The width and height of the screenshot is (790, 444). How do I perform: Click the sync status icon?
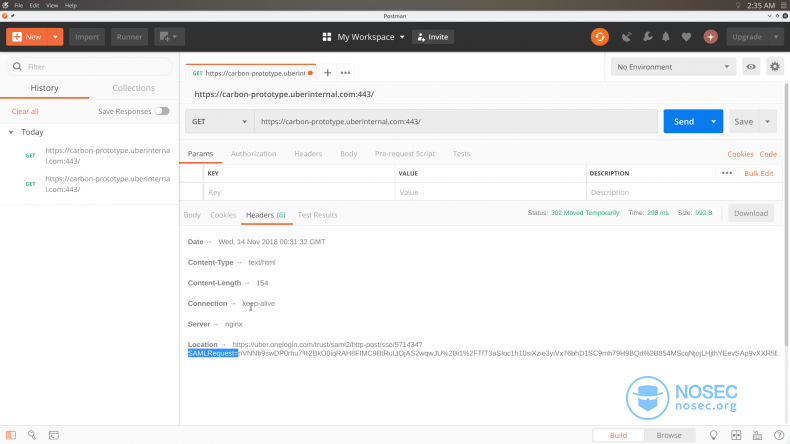600,37
